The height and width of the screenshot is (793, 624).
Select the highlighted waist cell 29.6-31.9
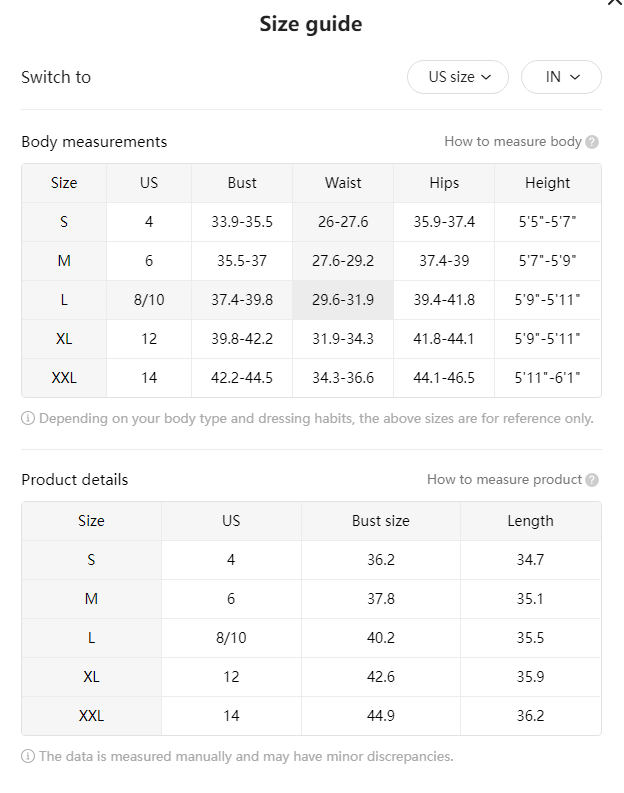[343, 300]
